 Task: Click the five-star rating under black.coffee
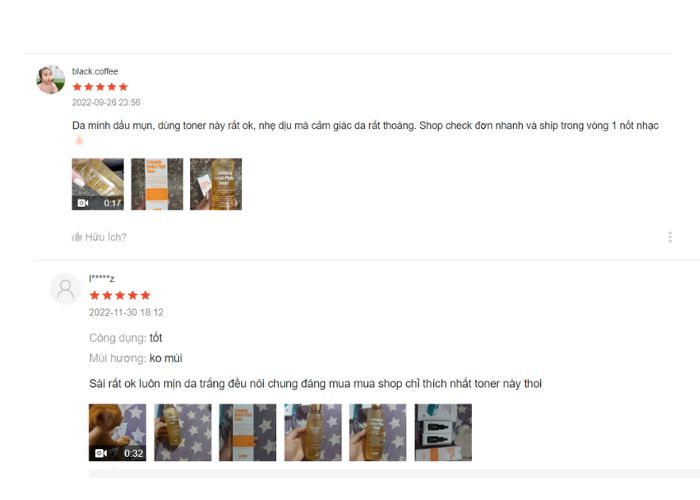coord(100,87)
